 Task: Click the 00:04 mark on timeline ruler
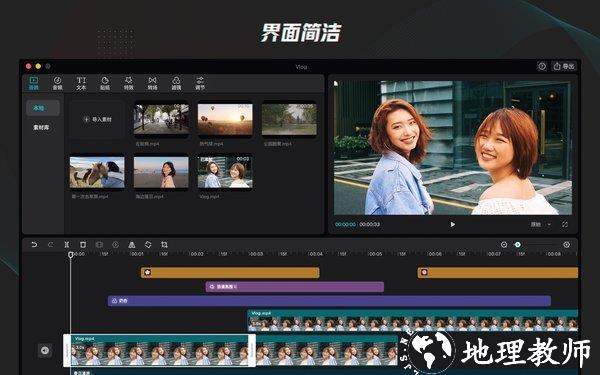pyautogui.click(x=315, y=254)
